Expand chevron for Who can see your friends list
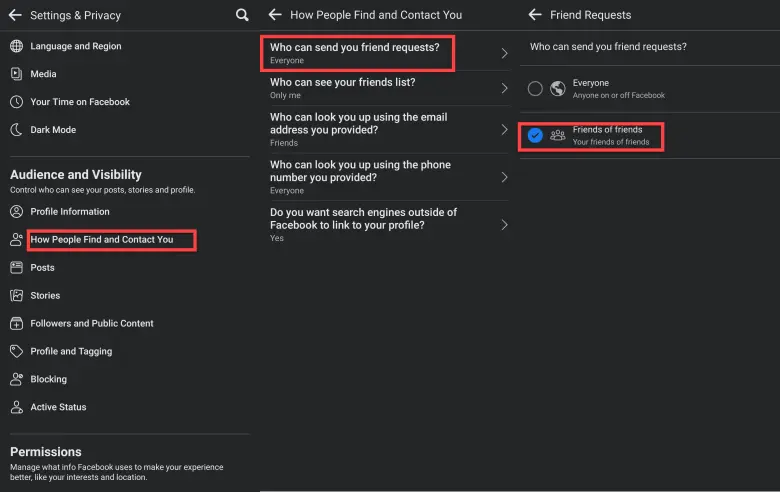 click(504, 88)
